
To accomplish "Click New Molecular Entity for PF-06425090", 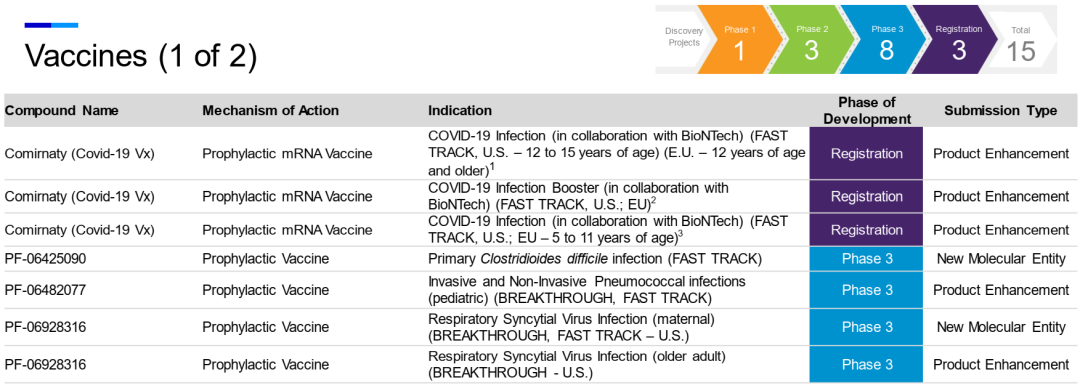I will point(1001,259).
